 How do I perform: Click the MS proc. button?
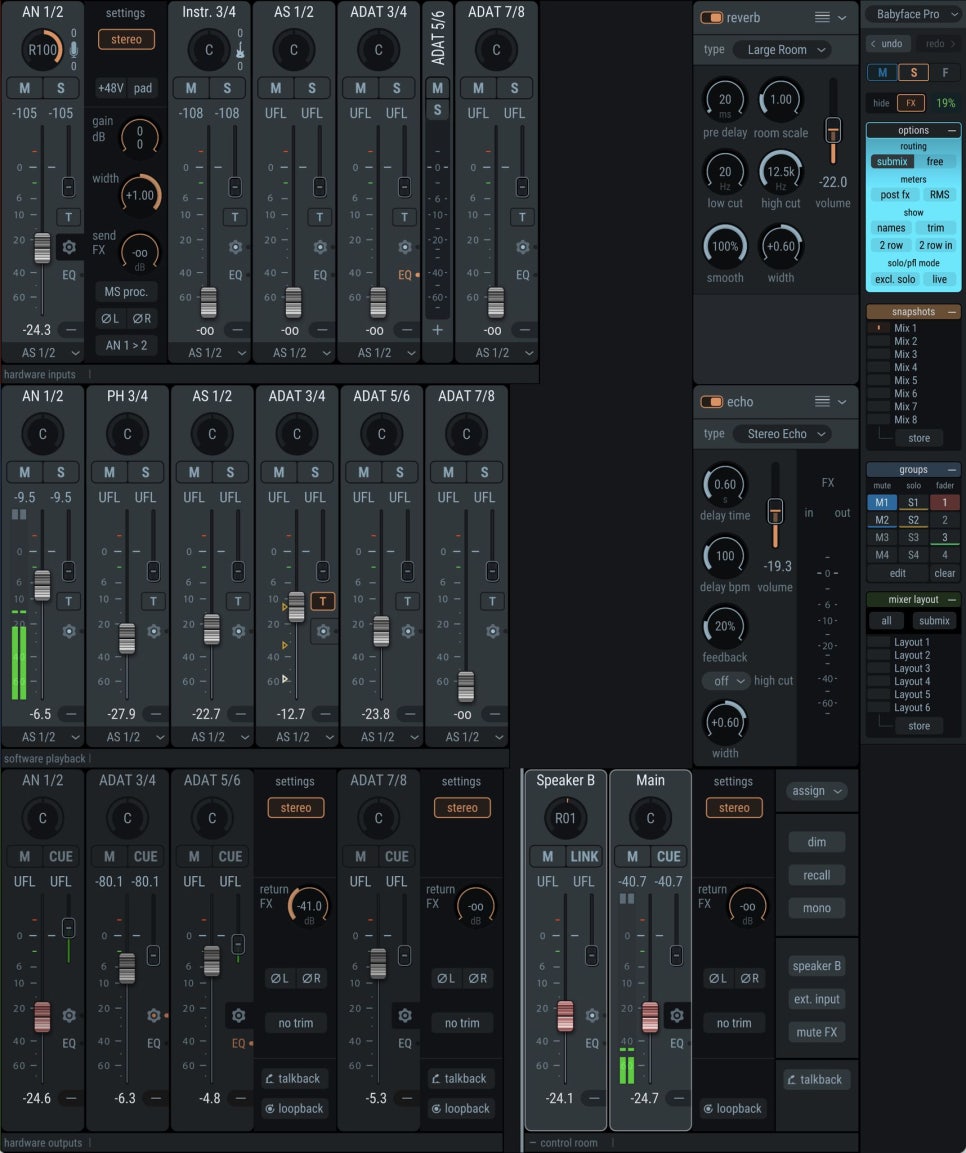[126, 292]
